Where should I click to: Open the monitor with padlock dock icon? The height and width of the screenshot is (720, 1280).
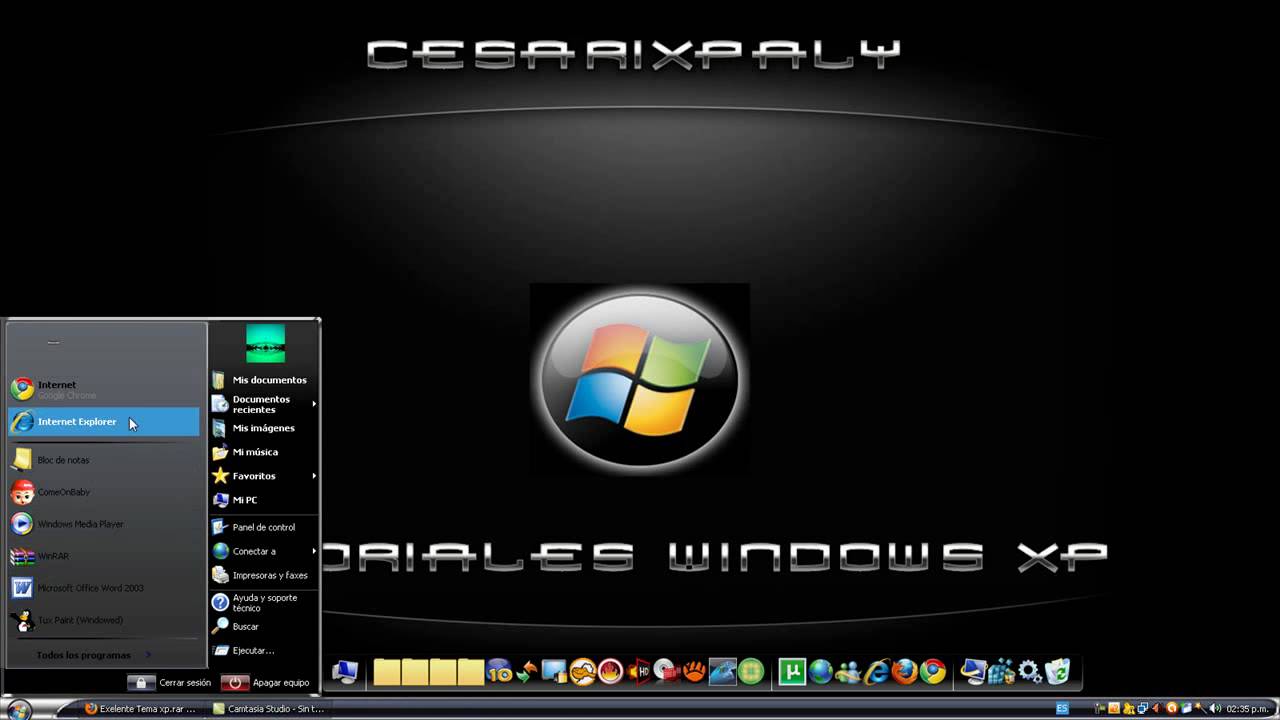pos(554,672)
